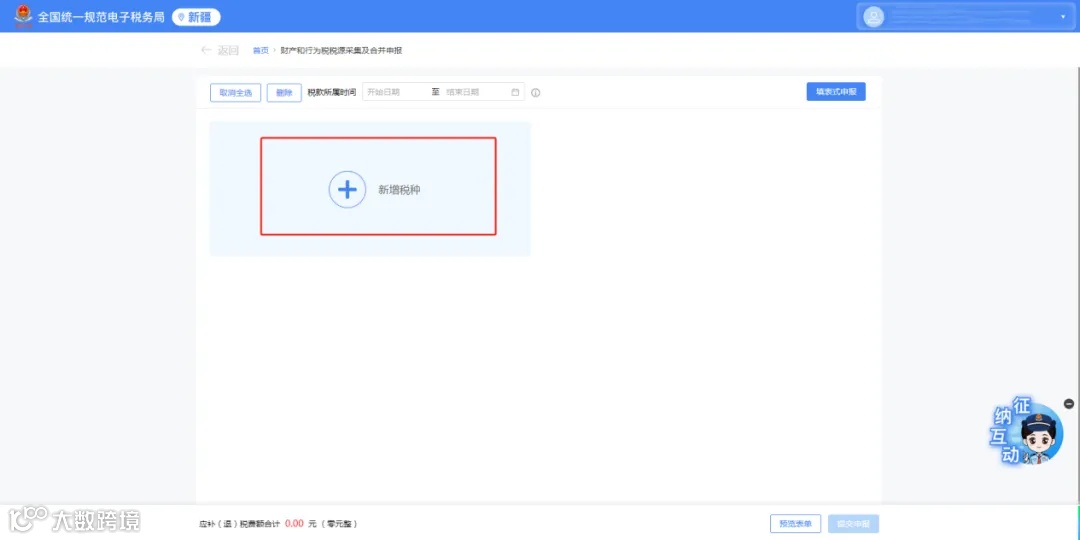Click the 删除 button

pos(284,92)
